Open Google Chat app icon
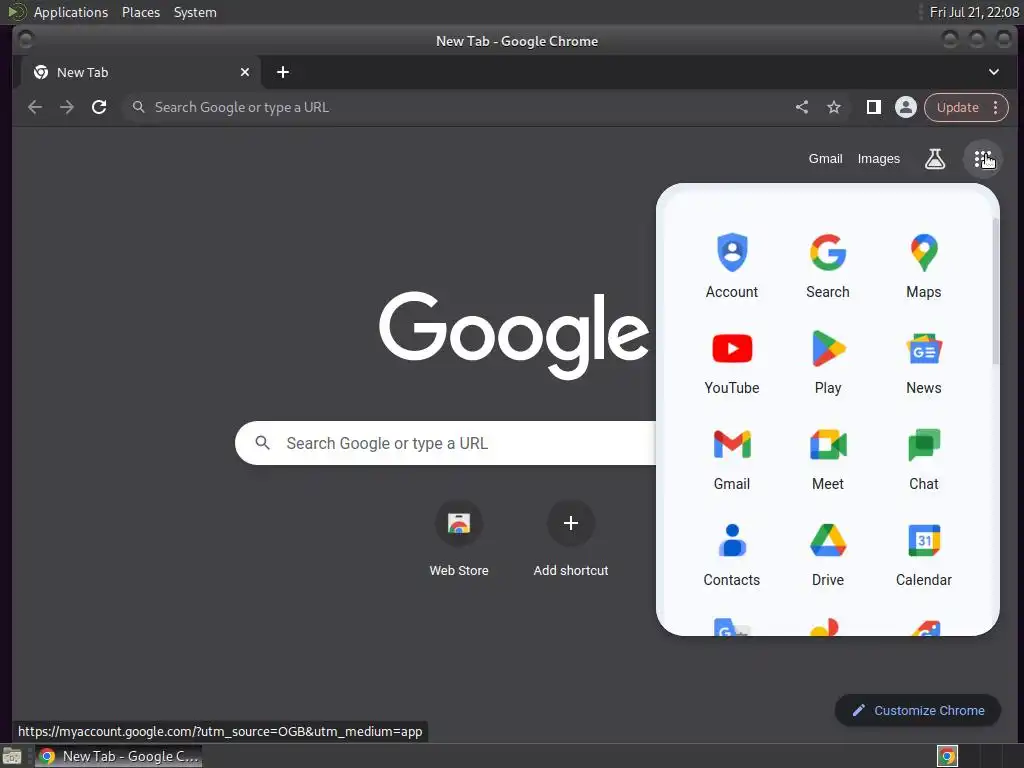The image size is (1024, 768). [x=923, y=457]
